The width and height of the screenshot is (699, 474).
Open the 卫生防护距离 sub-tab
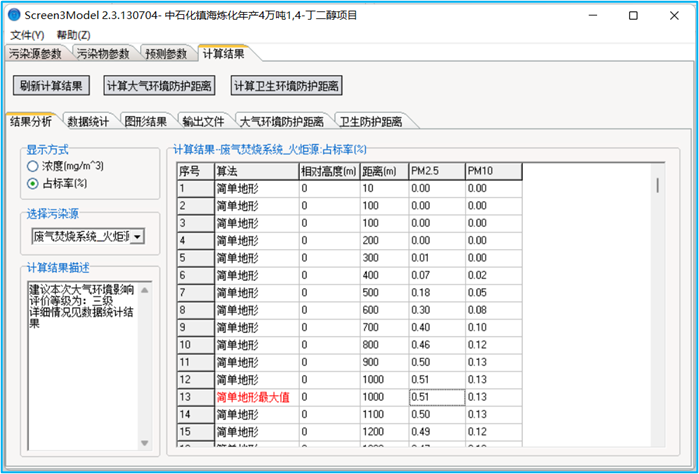tap(371, 121)
